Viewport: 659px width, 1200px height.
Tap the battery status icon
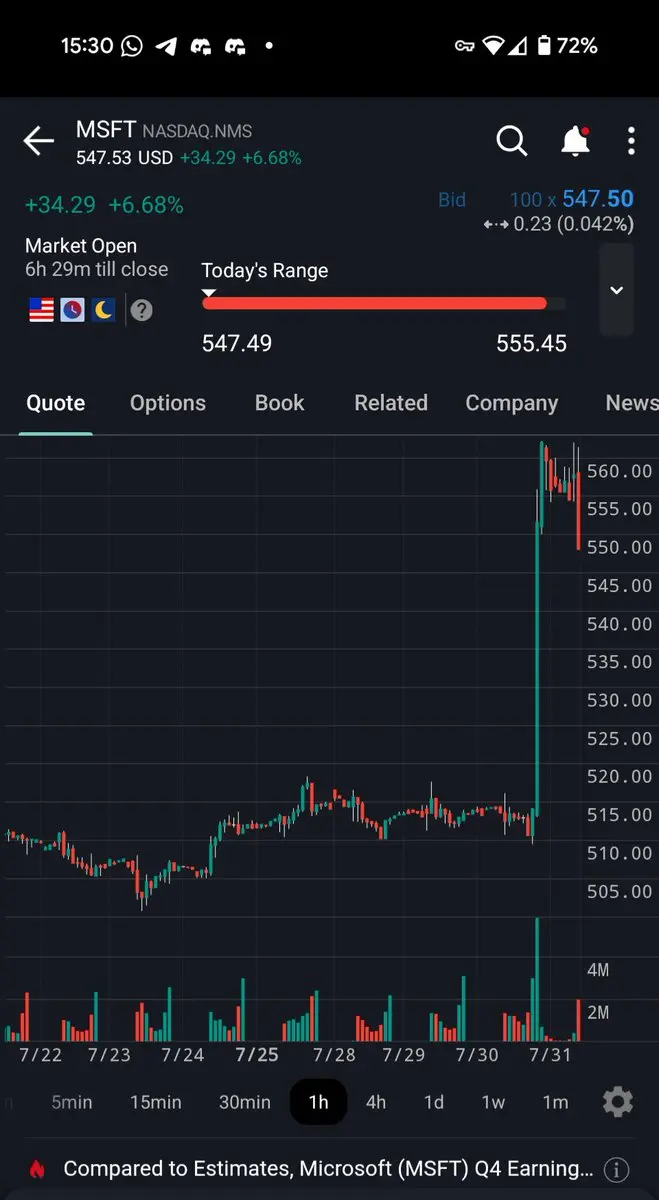point(544,46)
